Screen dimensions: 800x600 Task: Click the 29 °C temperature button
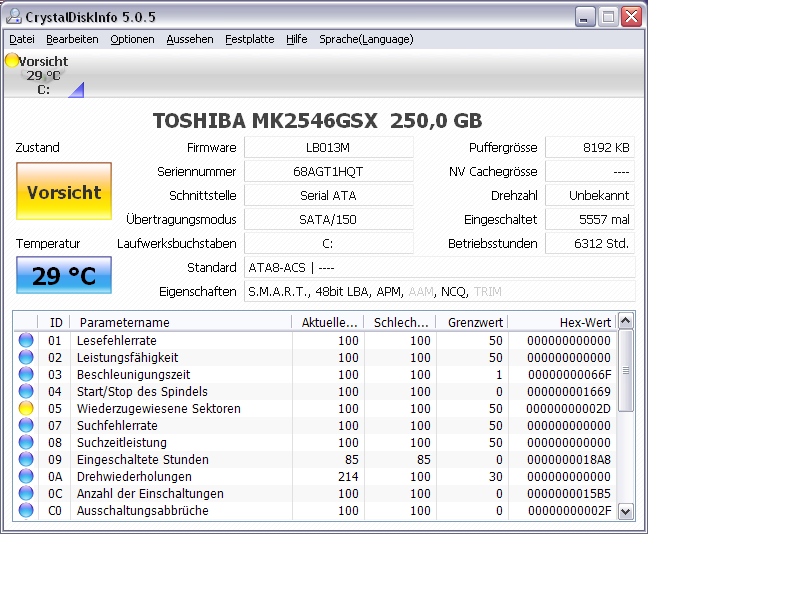pyautogui.click(x=64, y=276)
